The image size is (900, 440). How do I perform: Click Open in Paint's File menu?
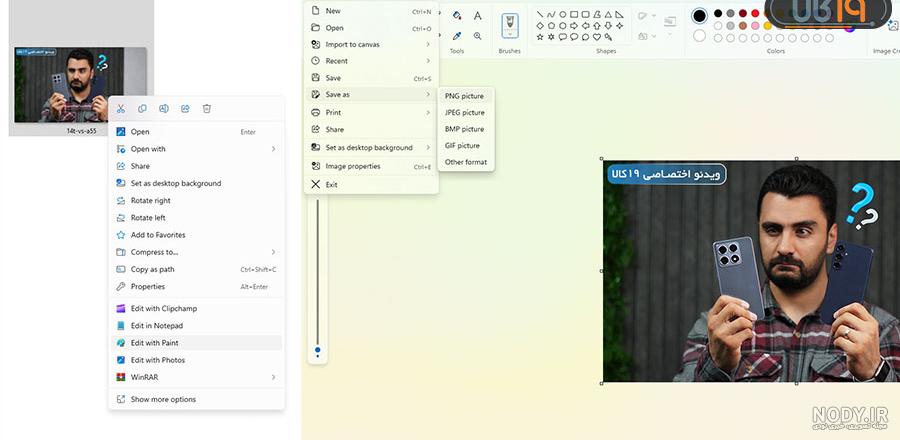[371, 28]
